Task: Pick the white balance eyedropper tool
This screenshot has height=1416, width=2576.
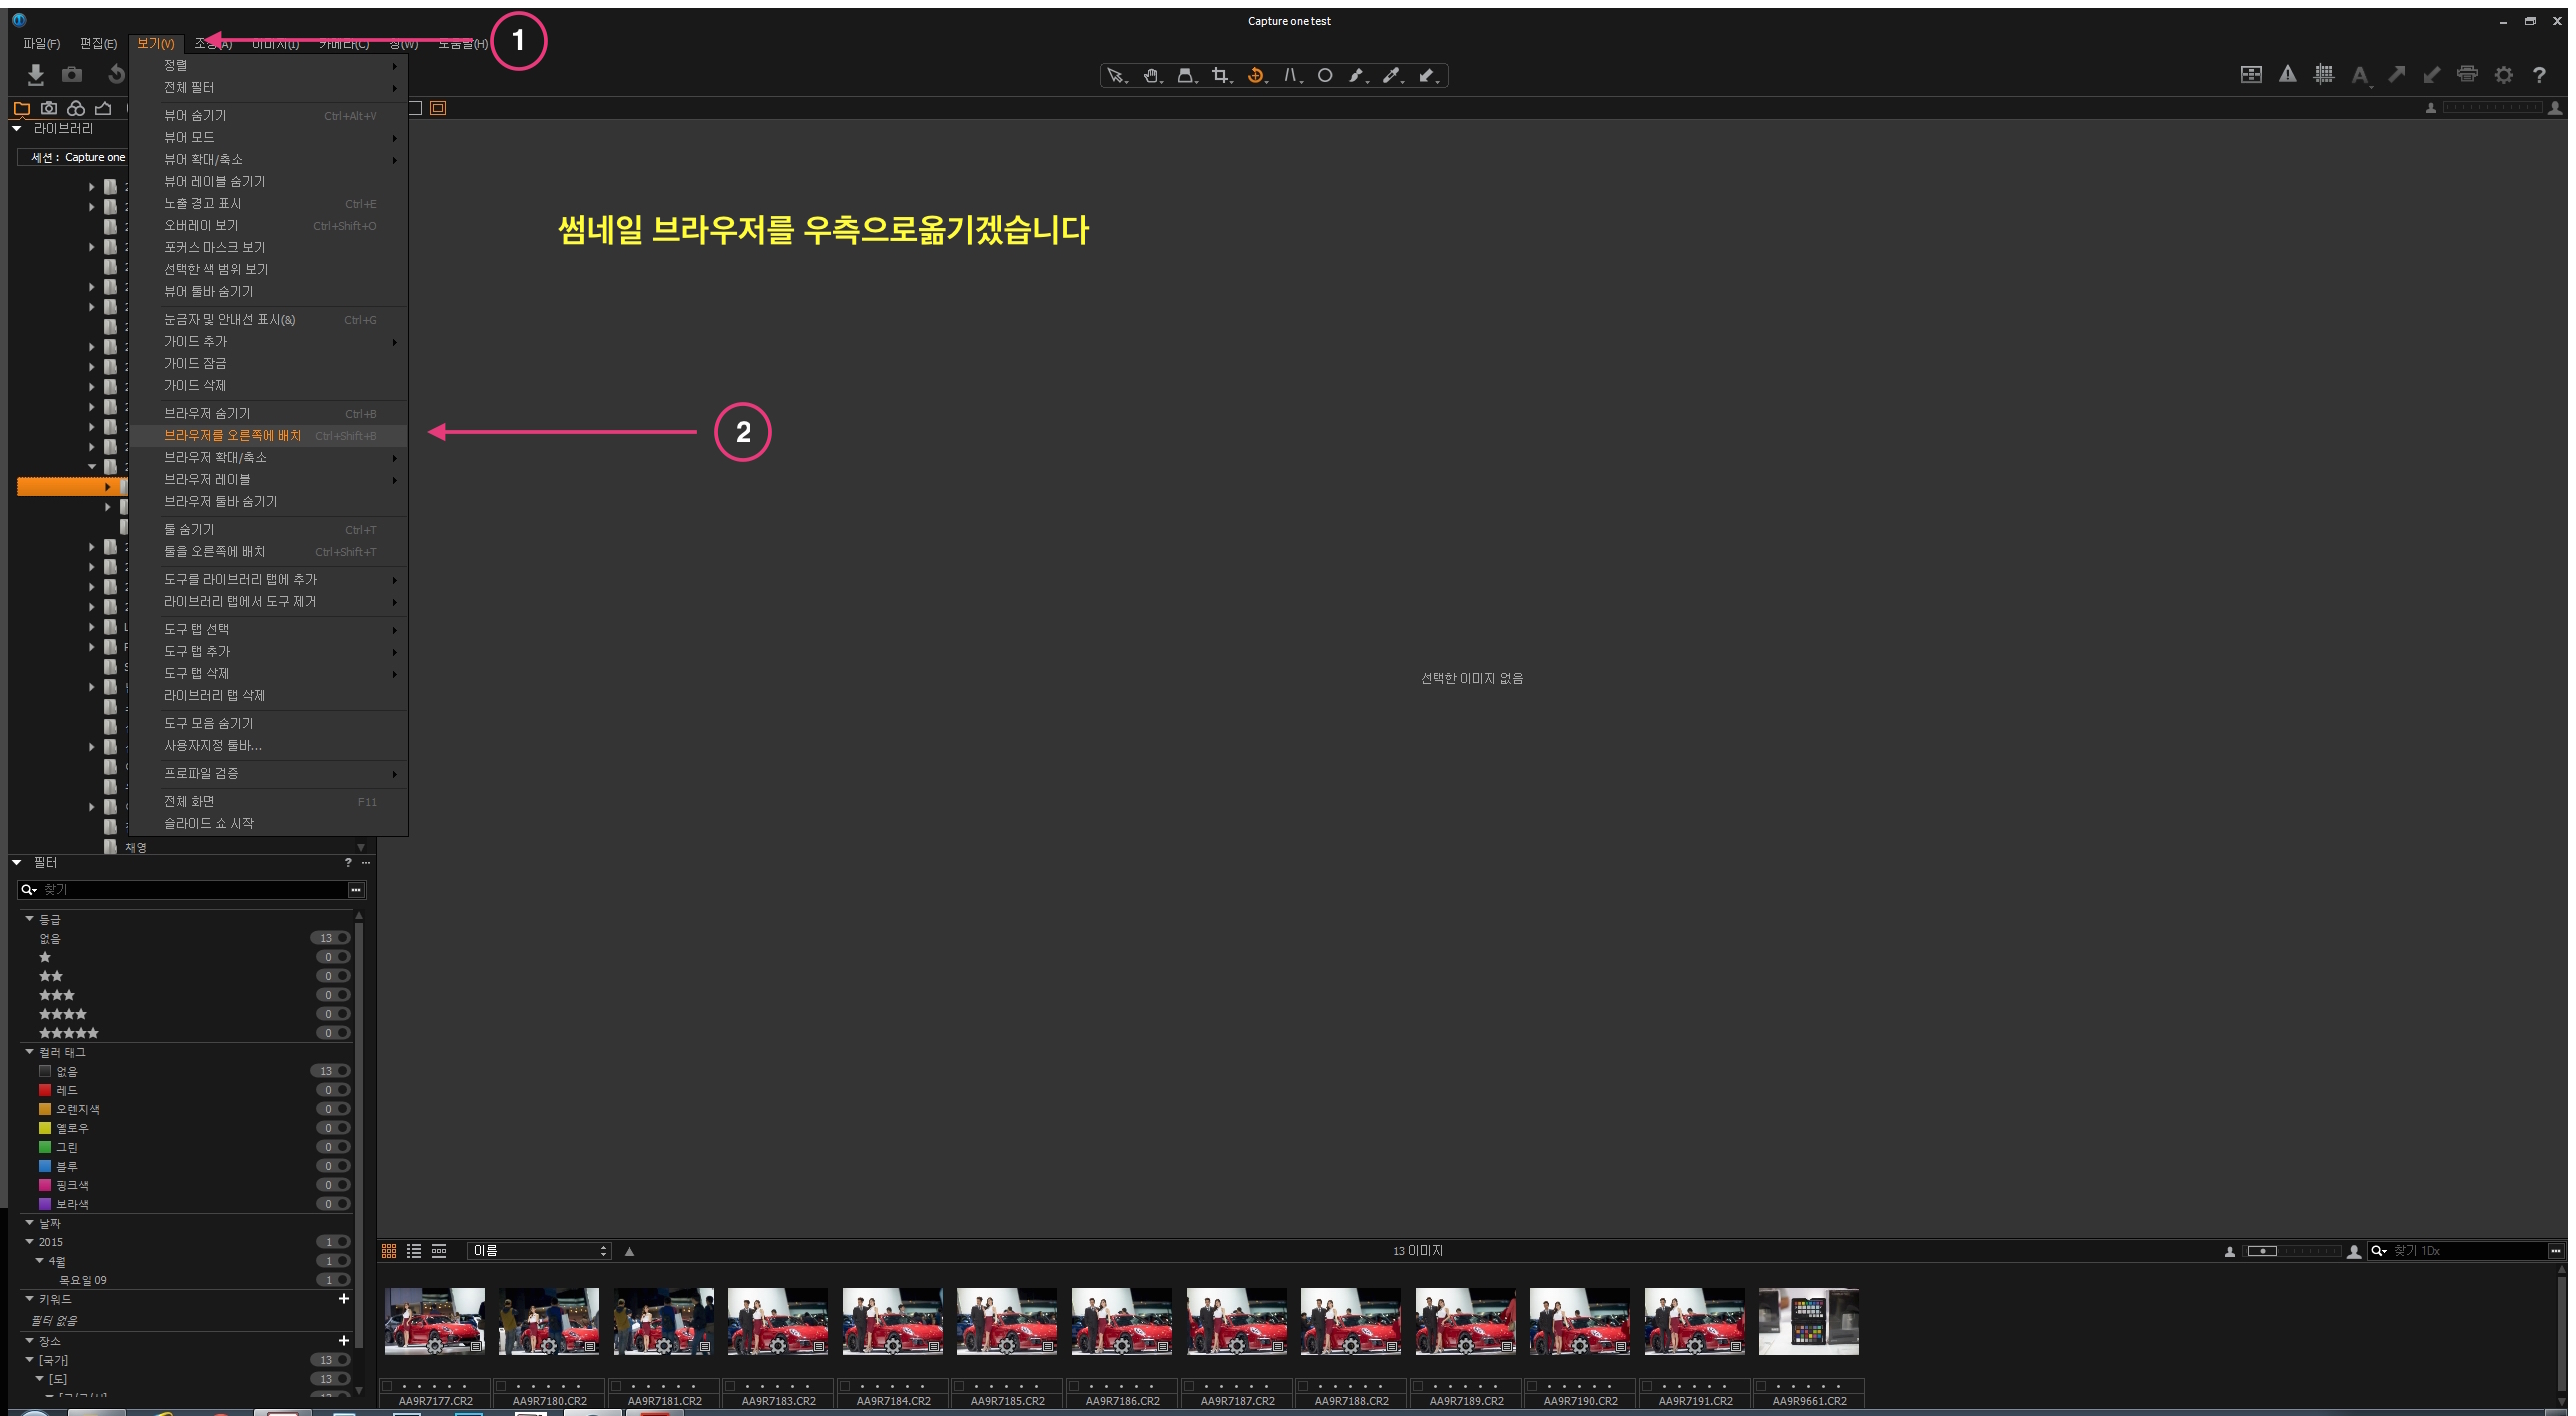Action: (1390, 75)
